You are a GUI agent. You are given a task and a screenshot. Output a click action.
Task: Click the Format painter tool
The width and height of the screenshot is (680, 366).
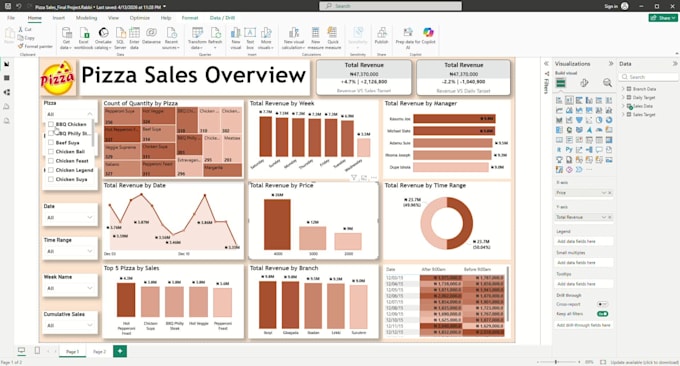pyautogui.click(x=35, y=46)
